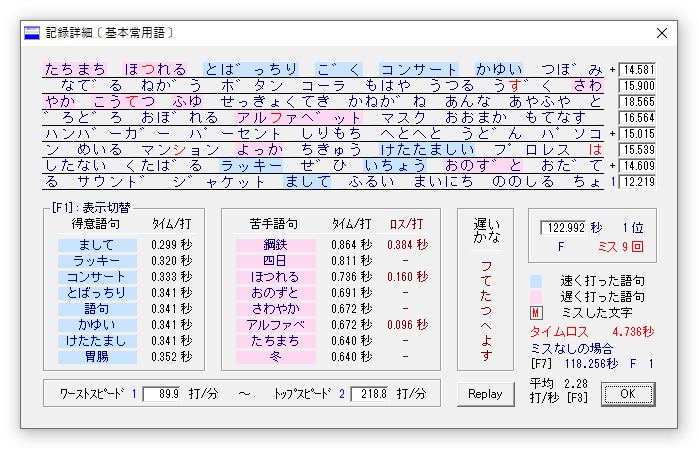
Task: Select ほつれる in the 苦手語句 list
Action: 276,277
